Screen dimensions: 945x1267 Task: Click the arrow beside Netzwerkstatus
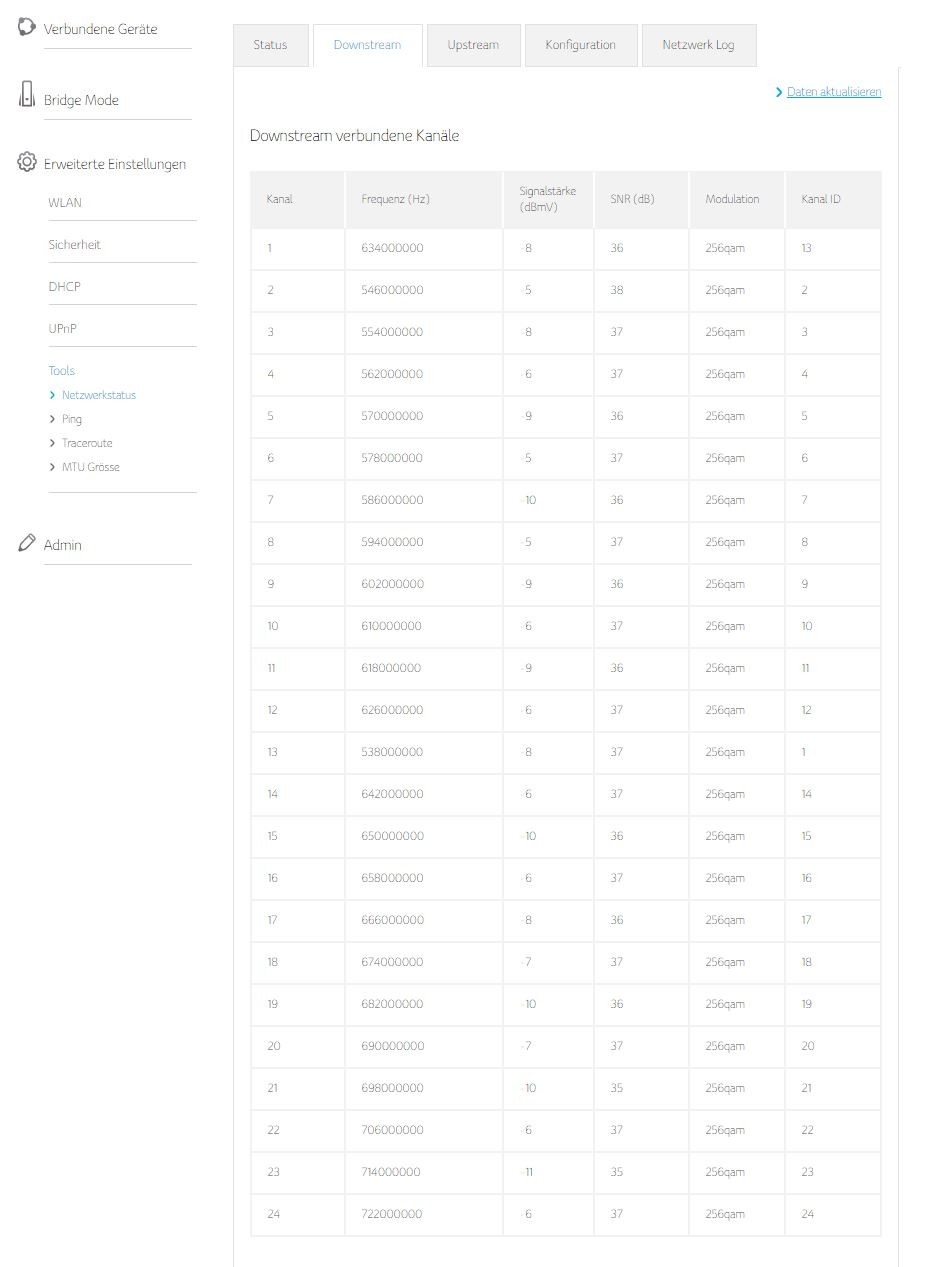[x=53, y=395]
